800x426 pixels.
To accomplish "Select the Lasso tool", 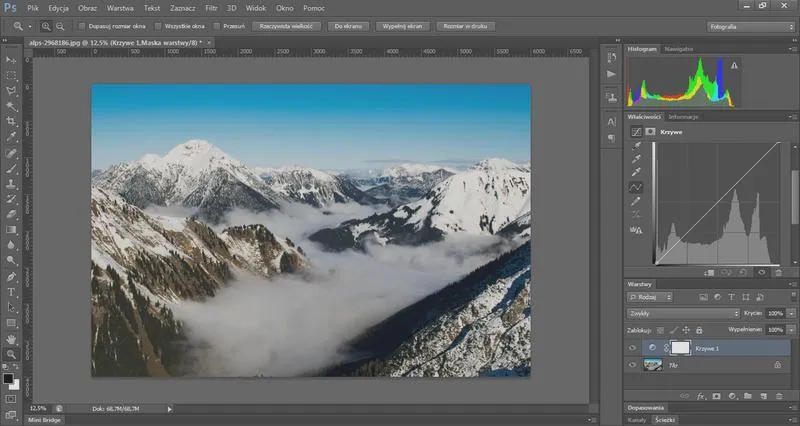I will [x=11, y=90].
